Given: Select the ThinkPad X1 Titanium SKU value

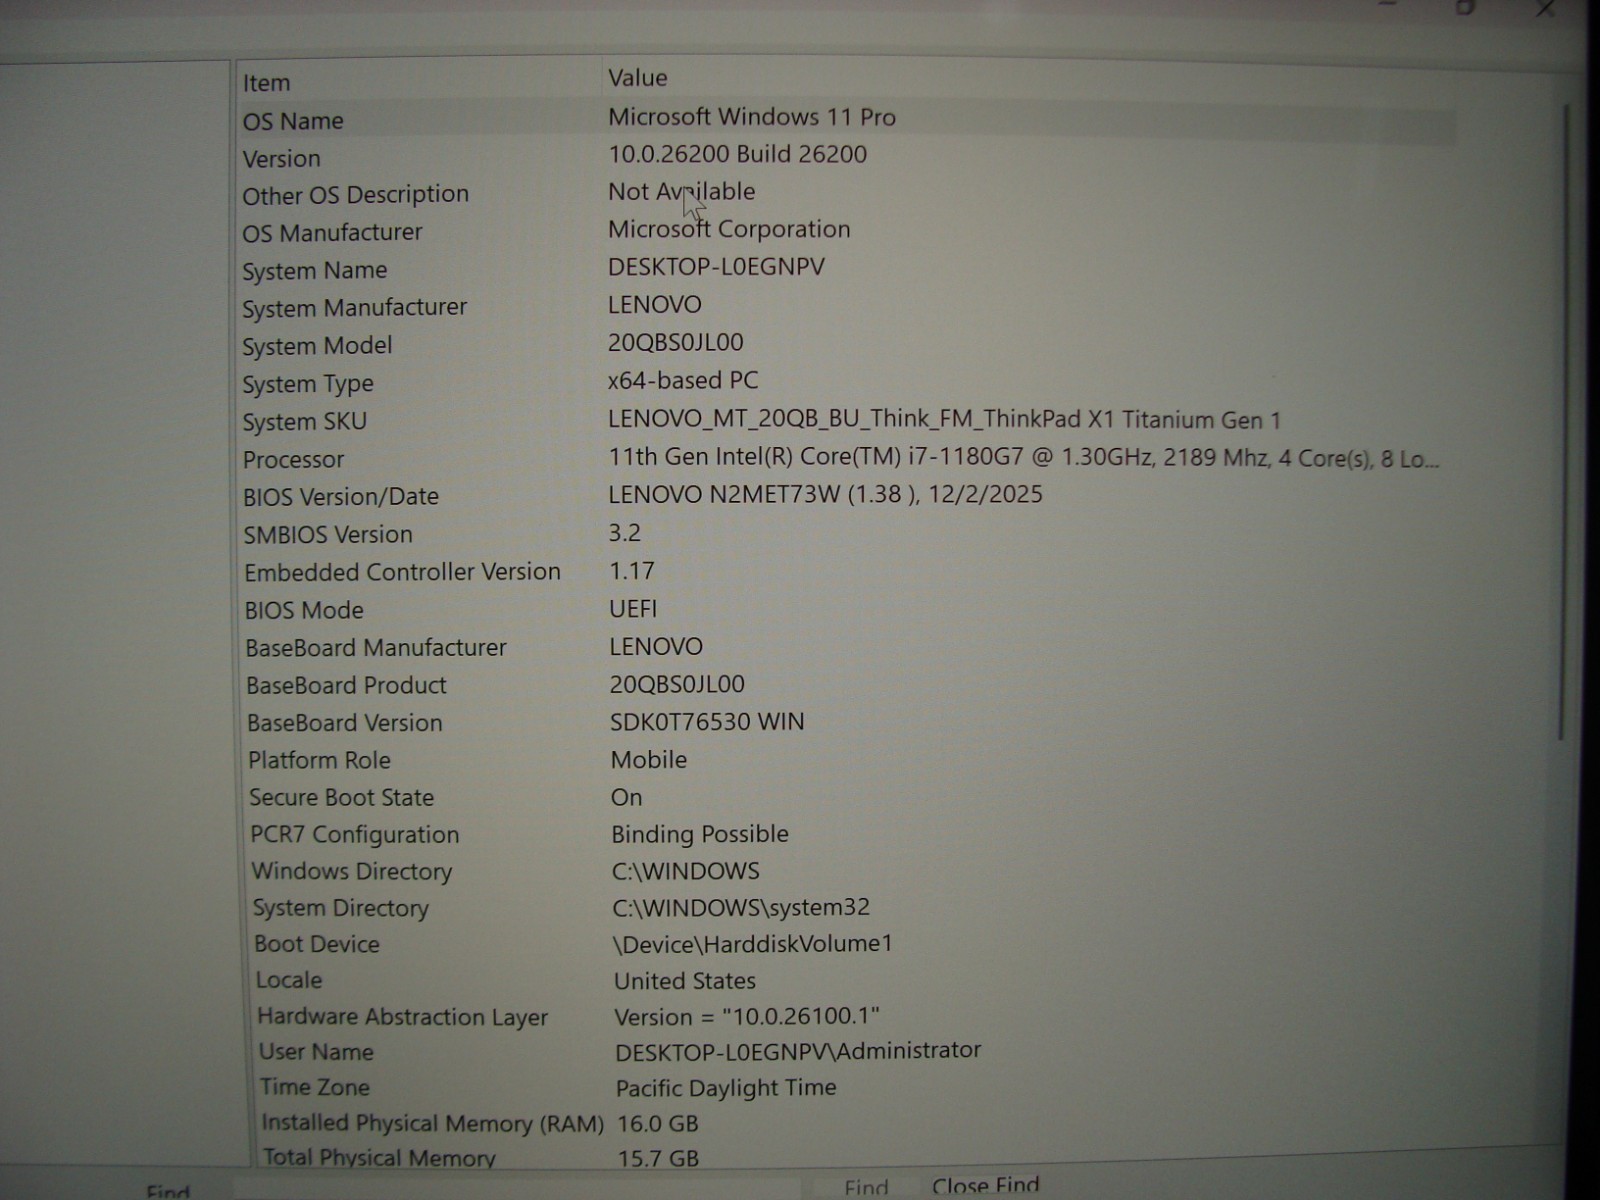Looking at the screenshot, I should pyautogui.click(x=944, y=419).
